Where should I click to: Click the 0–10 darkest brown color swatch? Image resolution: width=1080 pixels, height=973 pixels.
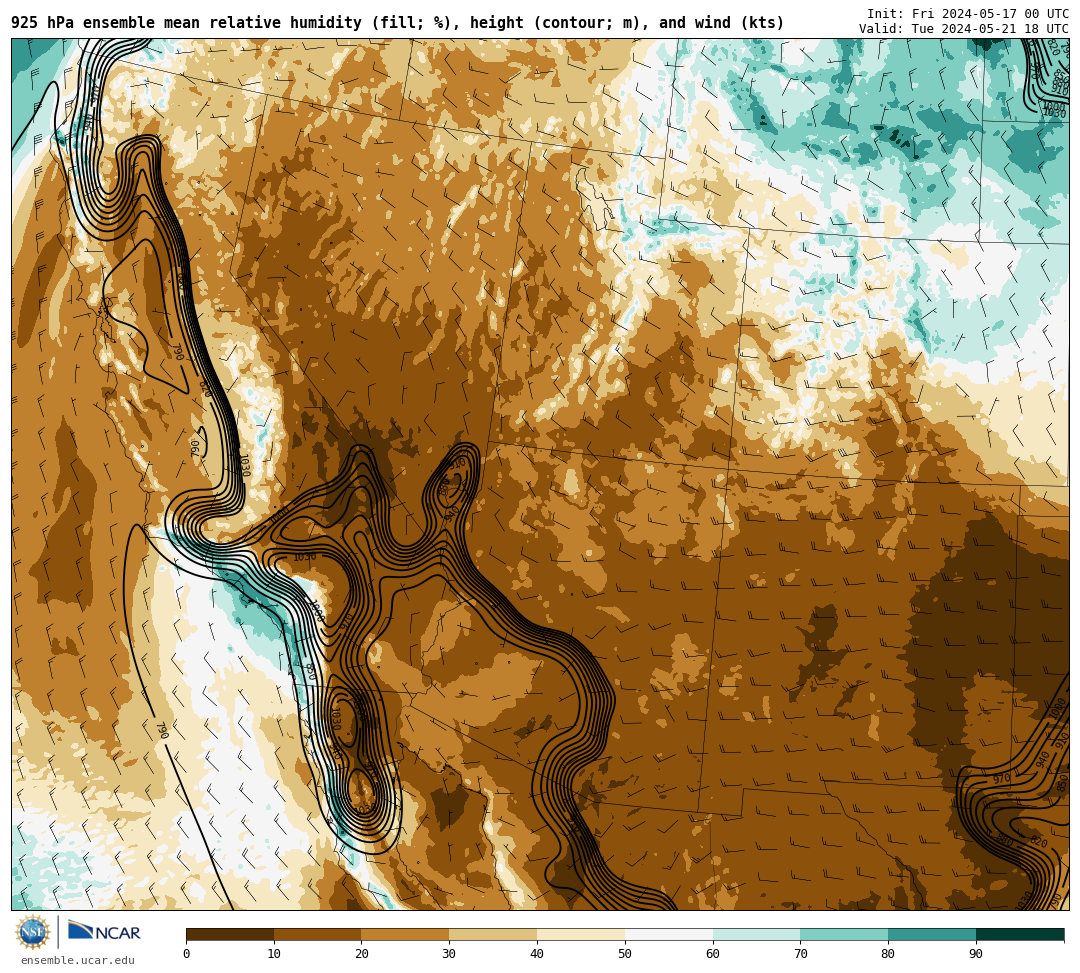tap(230, 934)
